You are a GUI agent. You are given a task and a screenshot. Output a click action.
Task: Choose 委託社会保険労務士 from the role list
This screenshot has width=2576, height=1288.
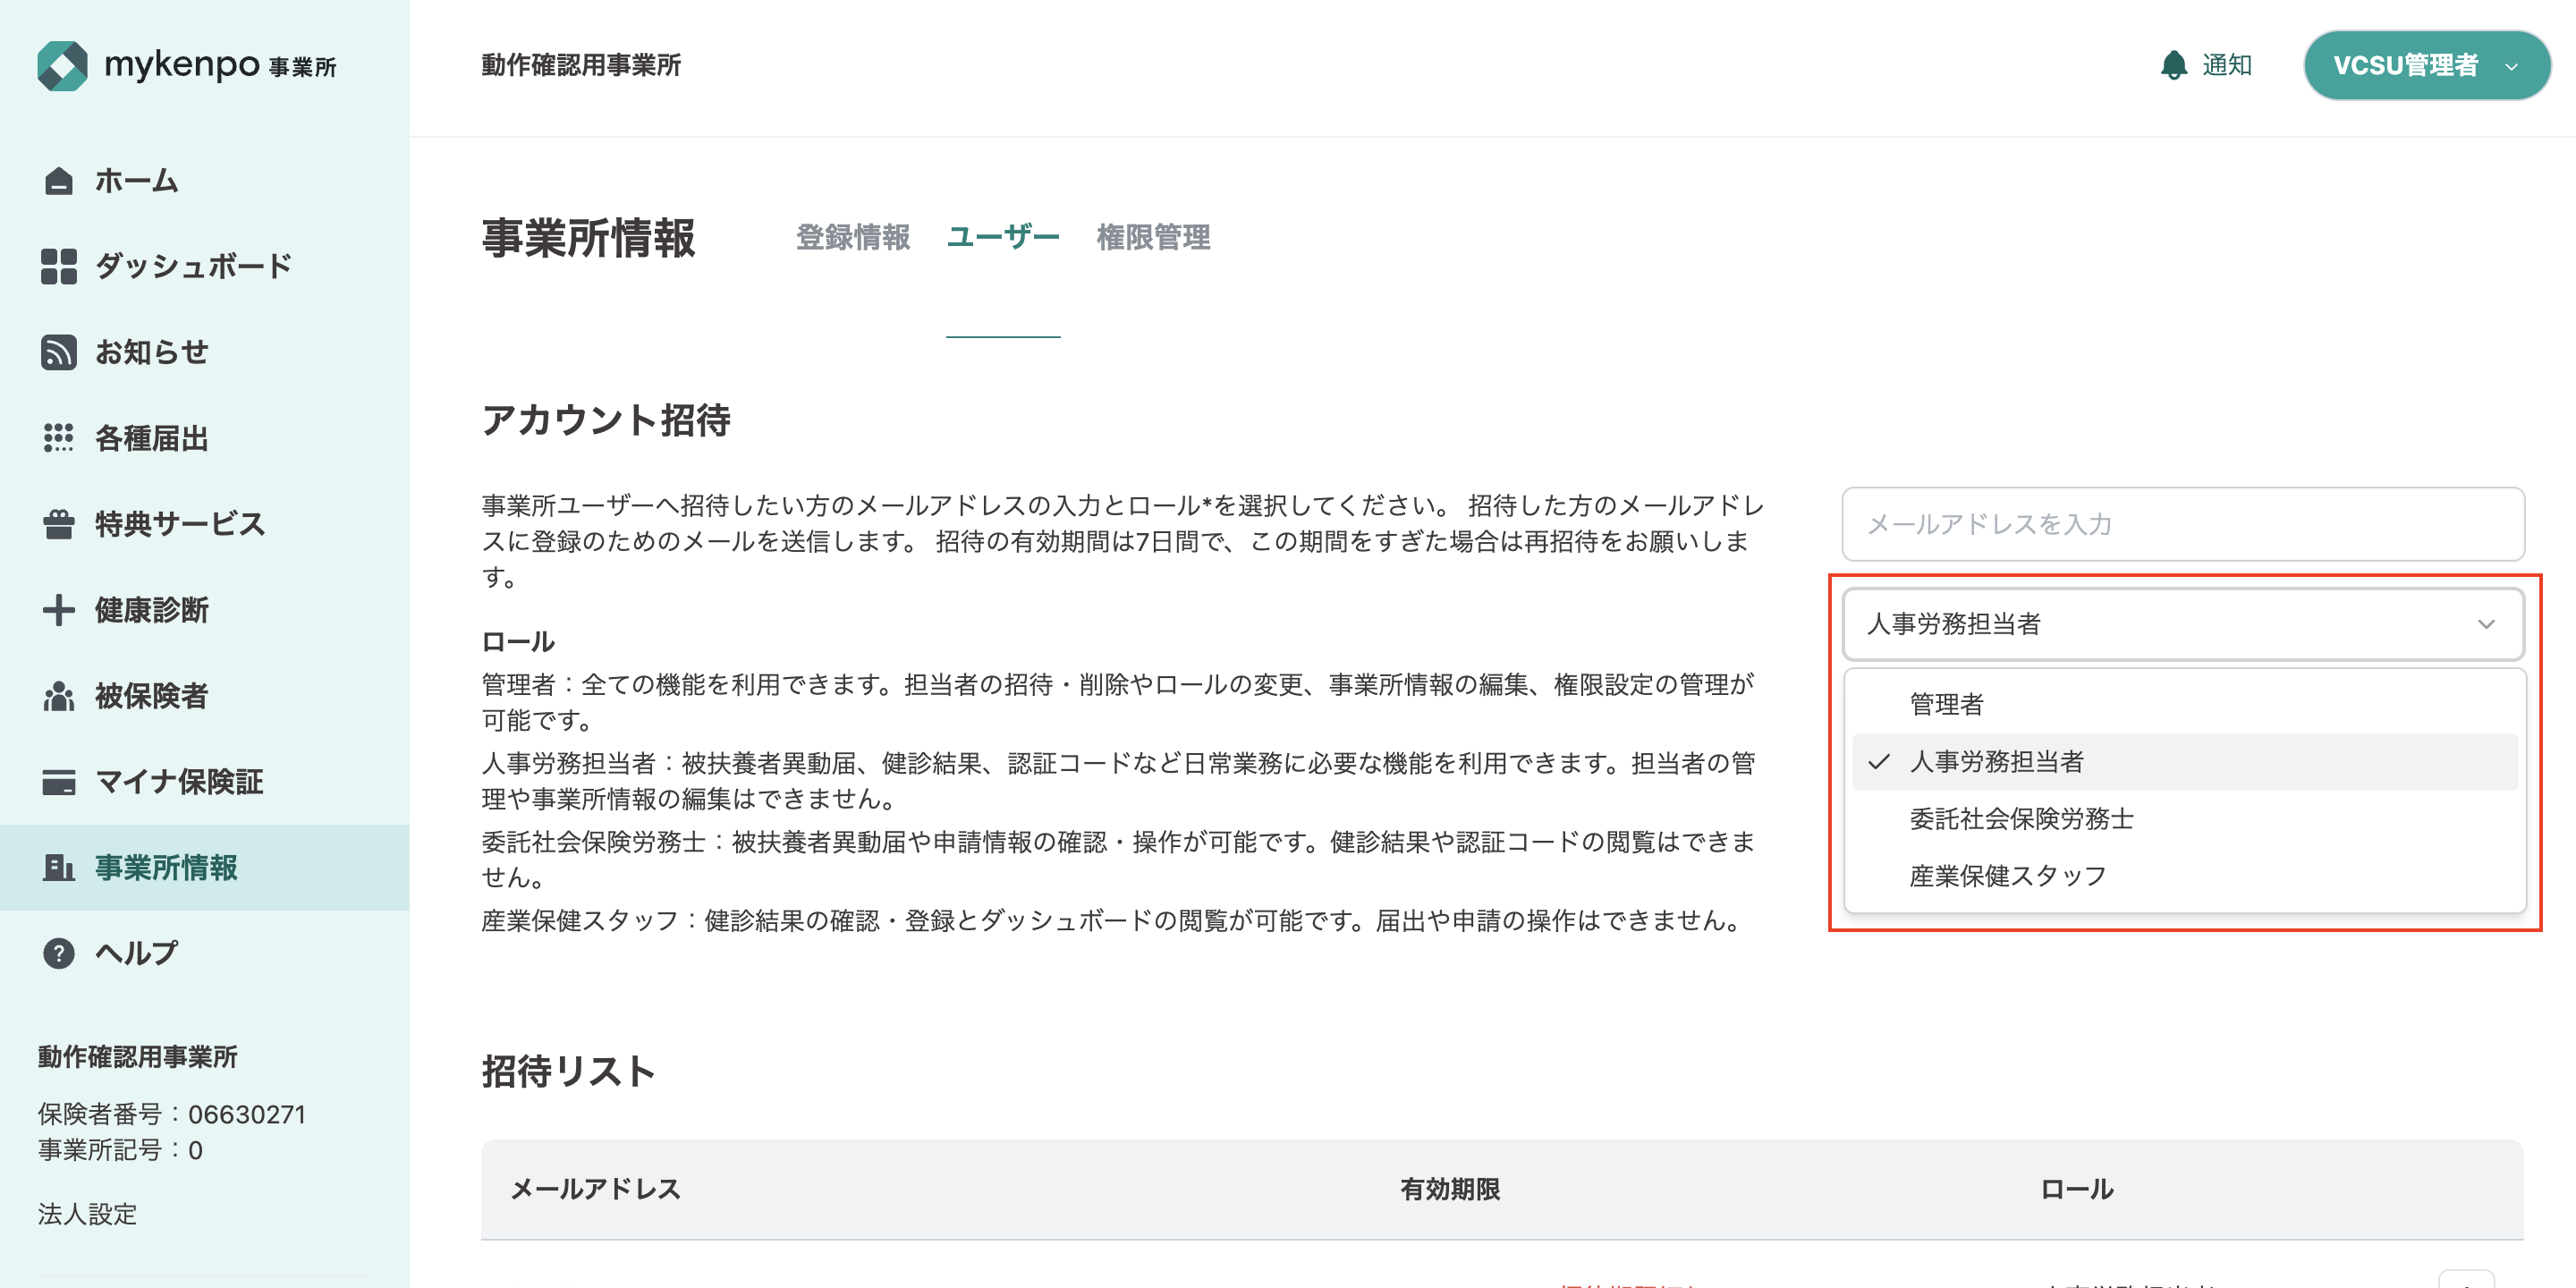coord(2021,819)
